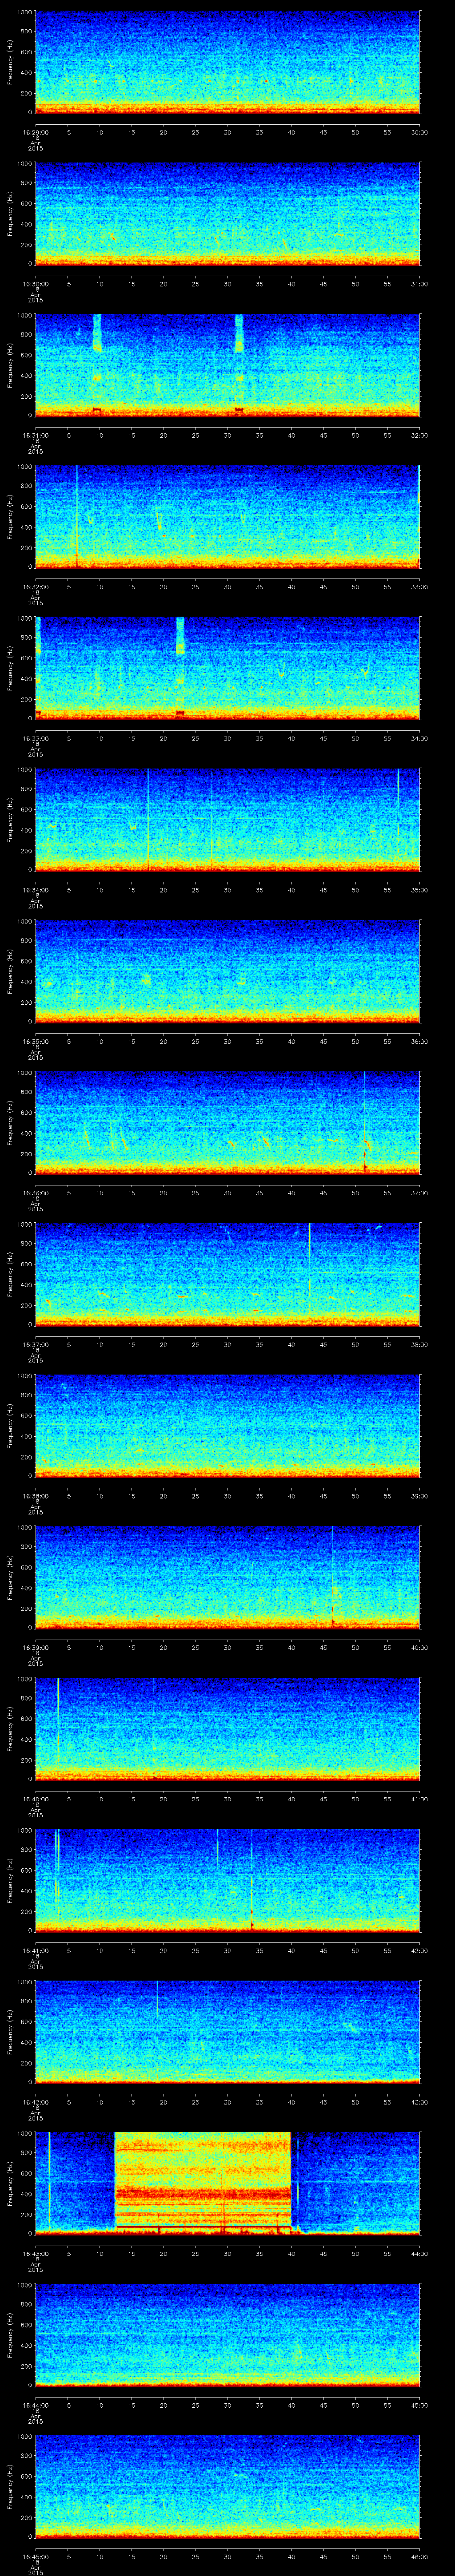Click the 16:38:00 start time label
455x2576 pixels.
coord(35,1496)
